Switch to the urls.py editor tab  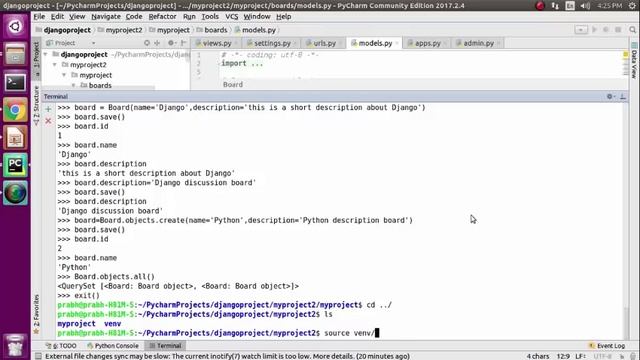tap(324, 43)
